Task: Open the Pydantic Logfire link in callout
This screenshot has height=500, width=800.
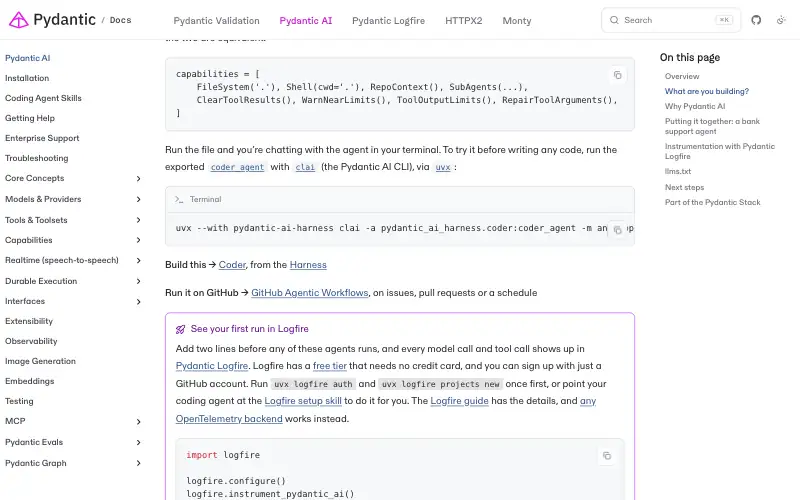Action: (x=212, y=366)
